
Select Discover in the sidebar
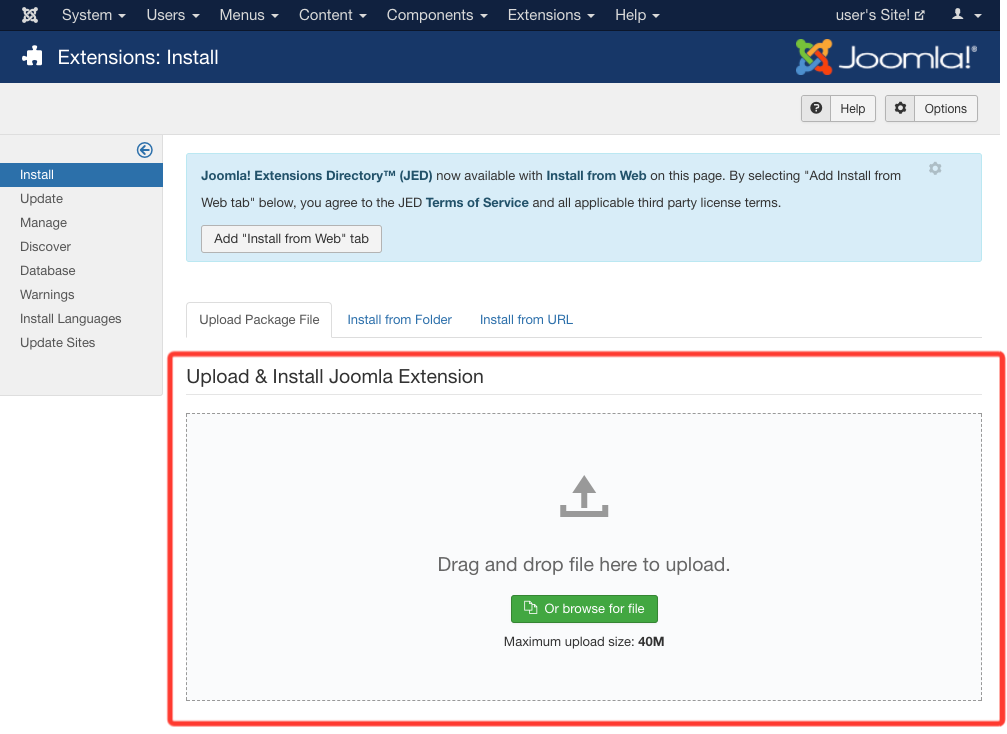pos(45,247)
